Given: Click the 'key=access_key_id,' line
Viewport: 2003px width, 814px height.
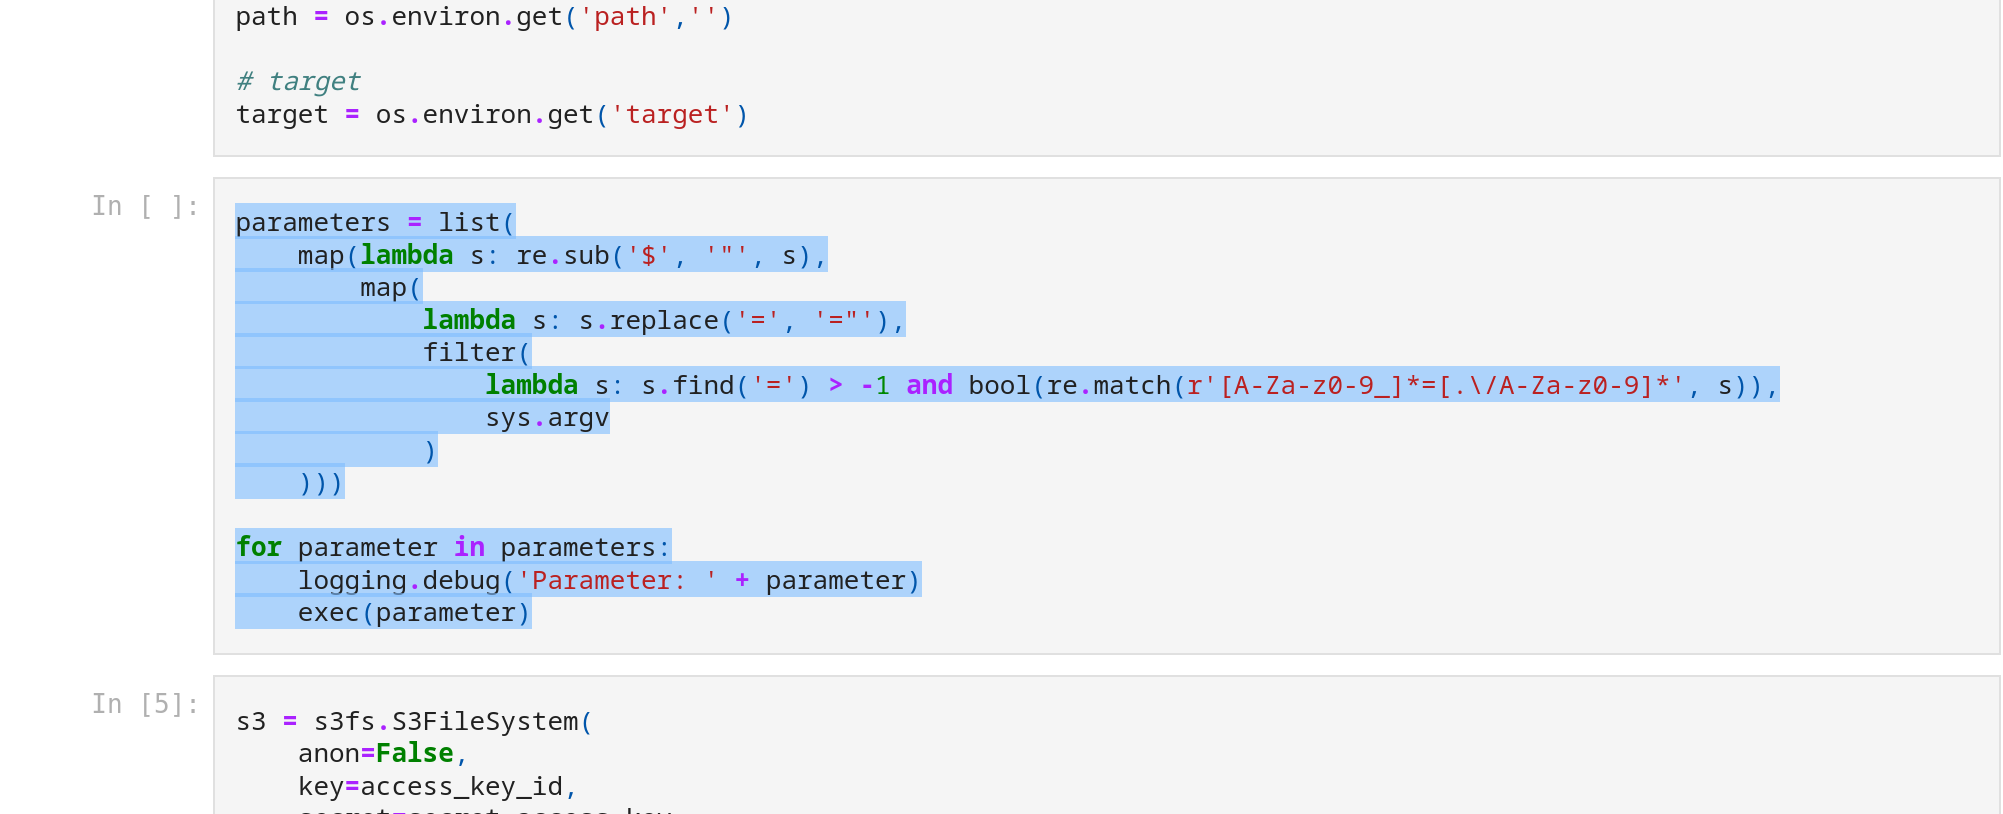Looking at the screenshot, I should 438,787.
